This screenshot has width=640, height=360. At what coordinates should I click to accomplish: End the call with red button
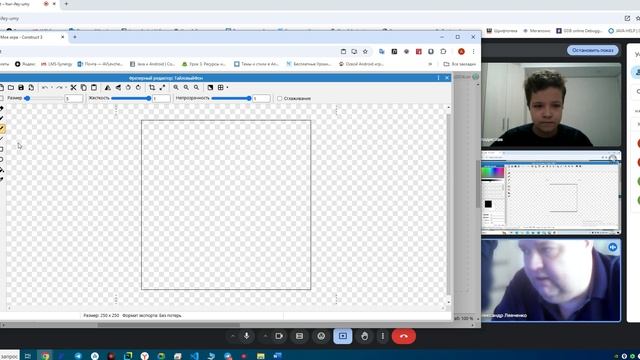coord(404,336)
